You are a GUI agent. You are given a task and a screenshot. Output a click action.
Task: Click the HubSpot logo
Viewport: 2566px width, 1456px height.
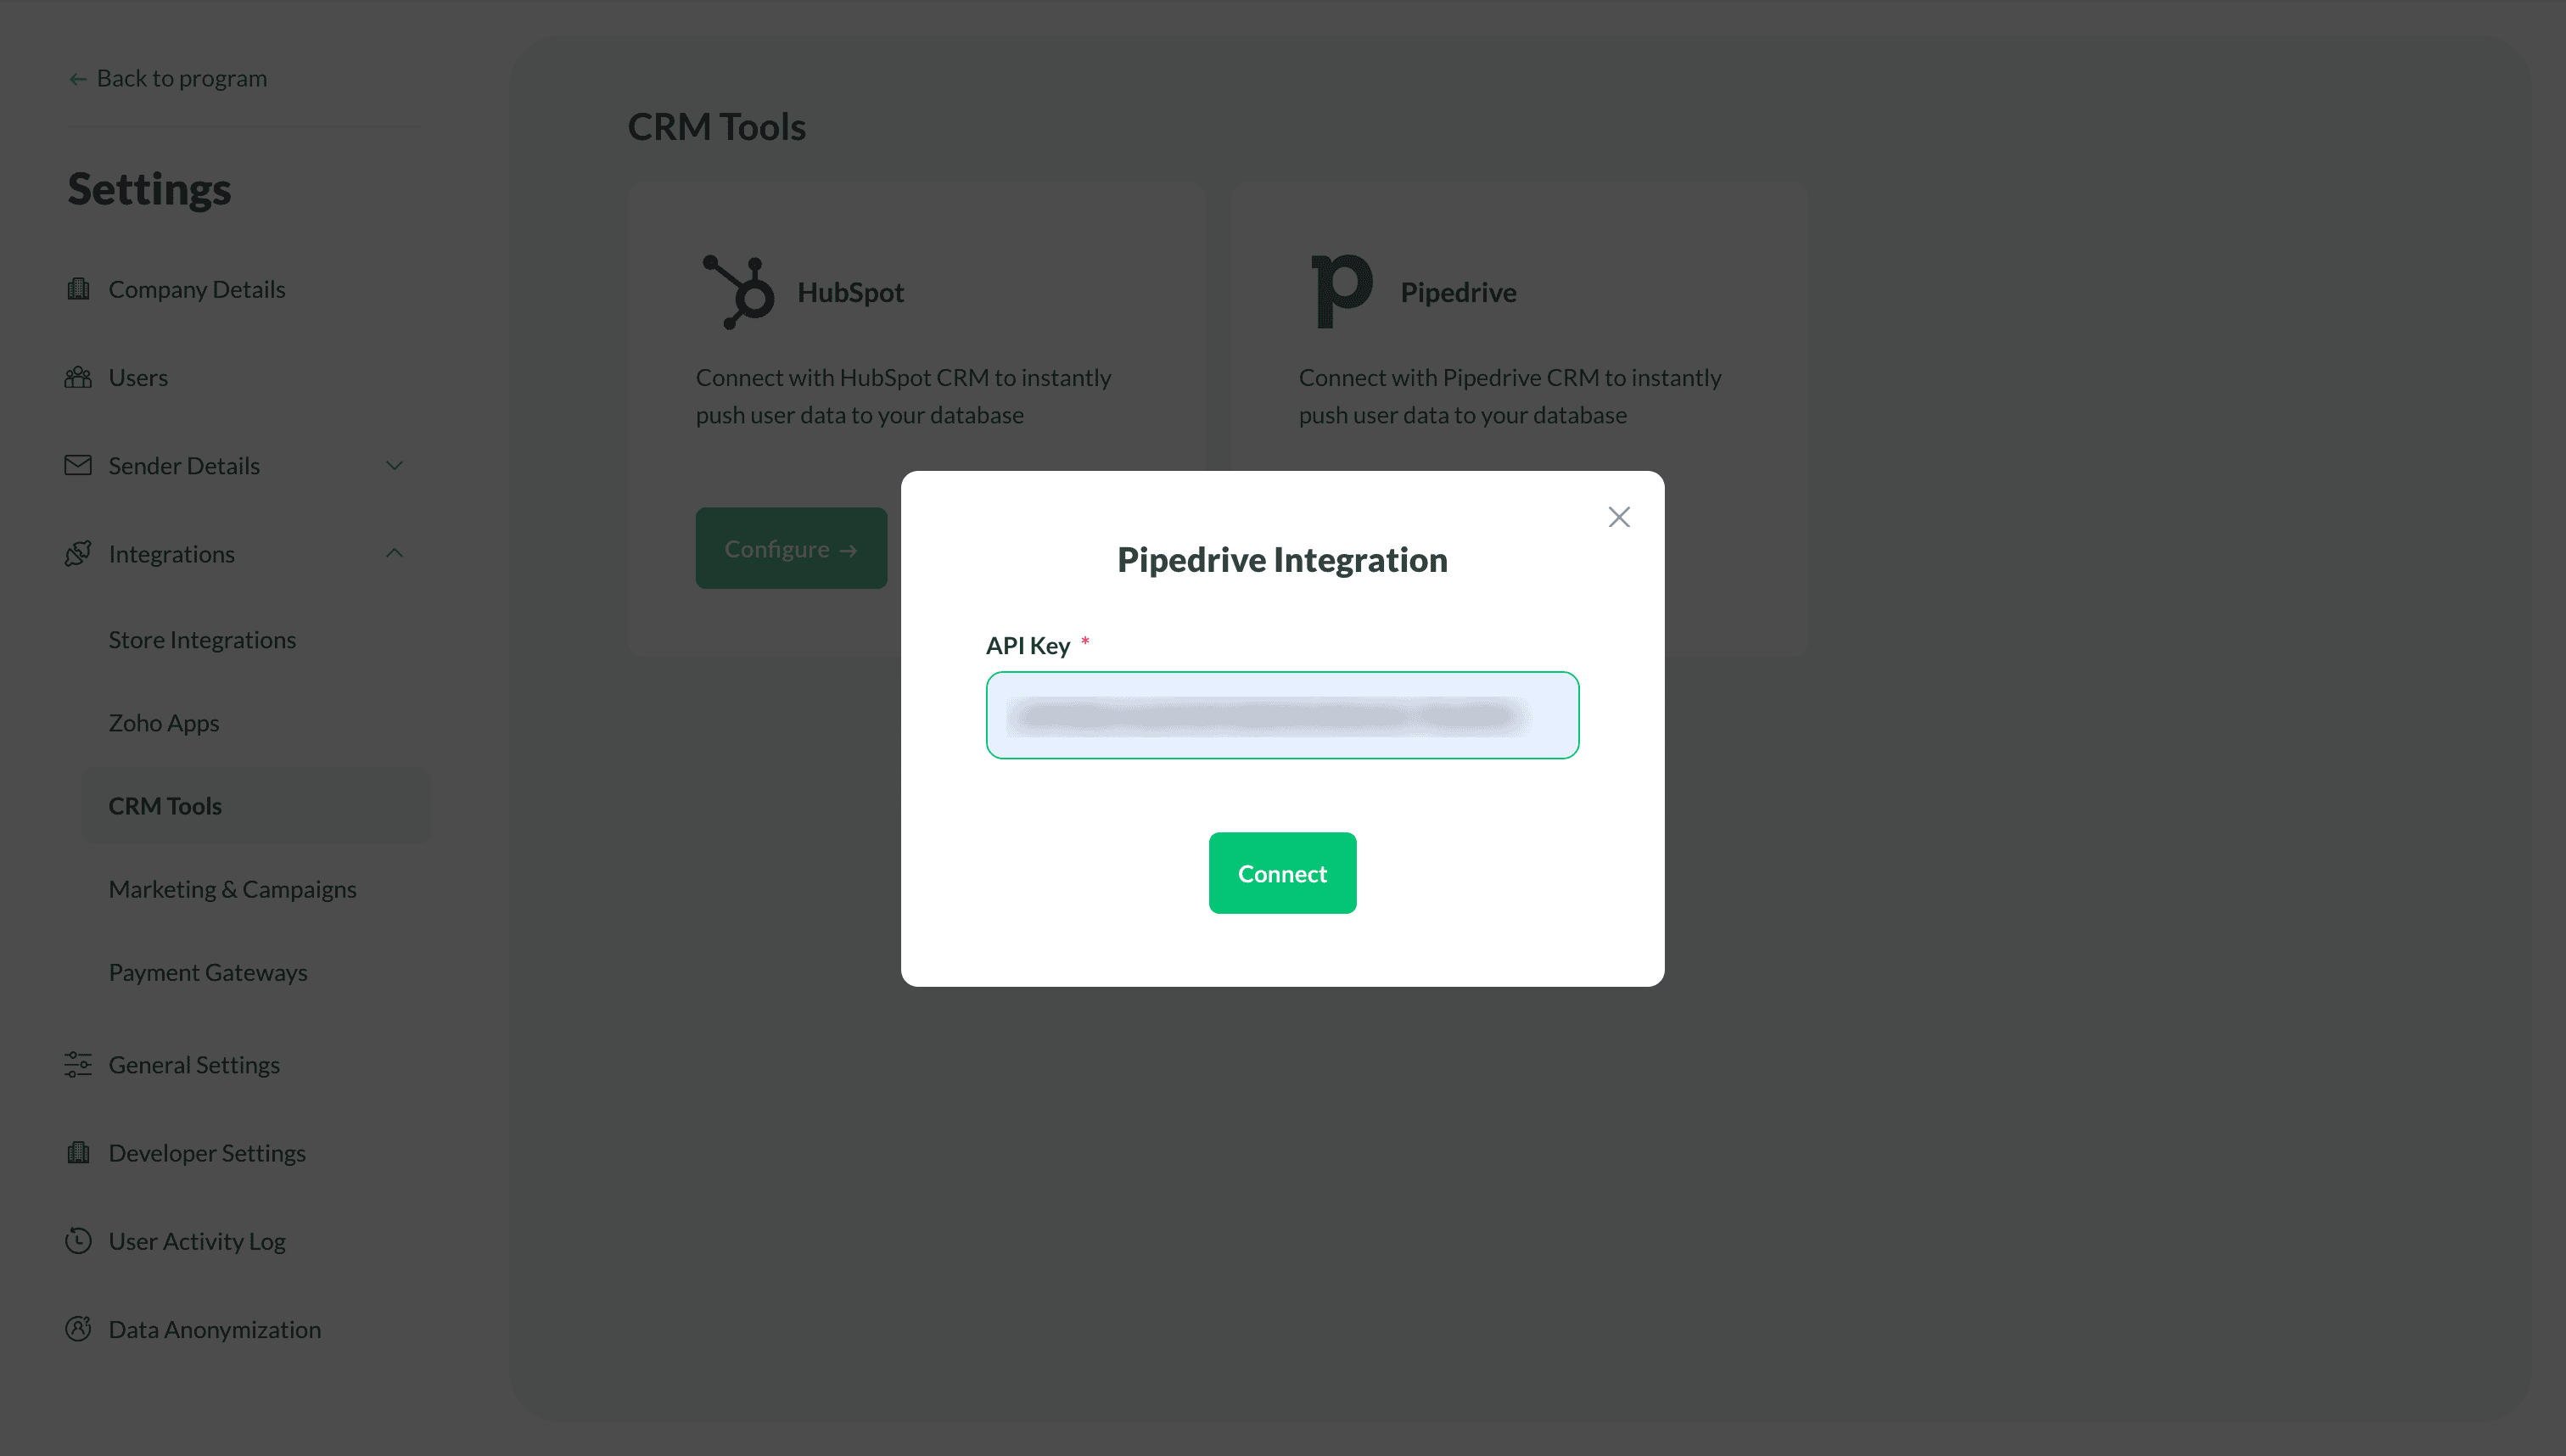tap(739, 291)
